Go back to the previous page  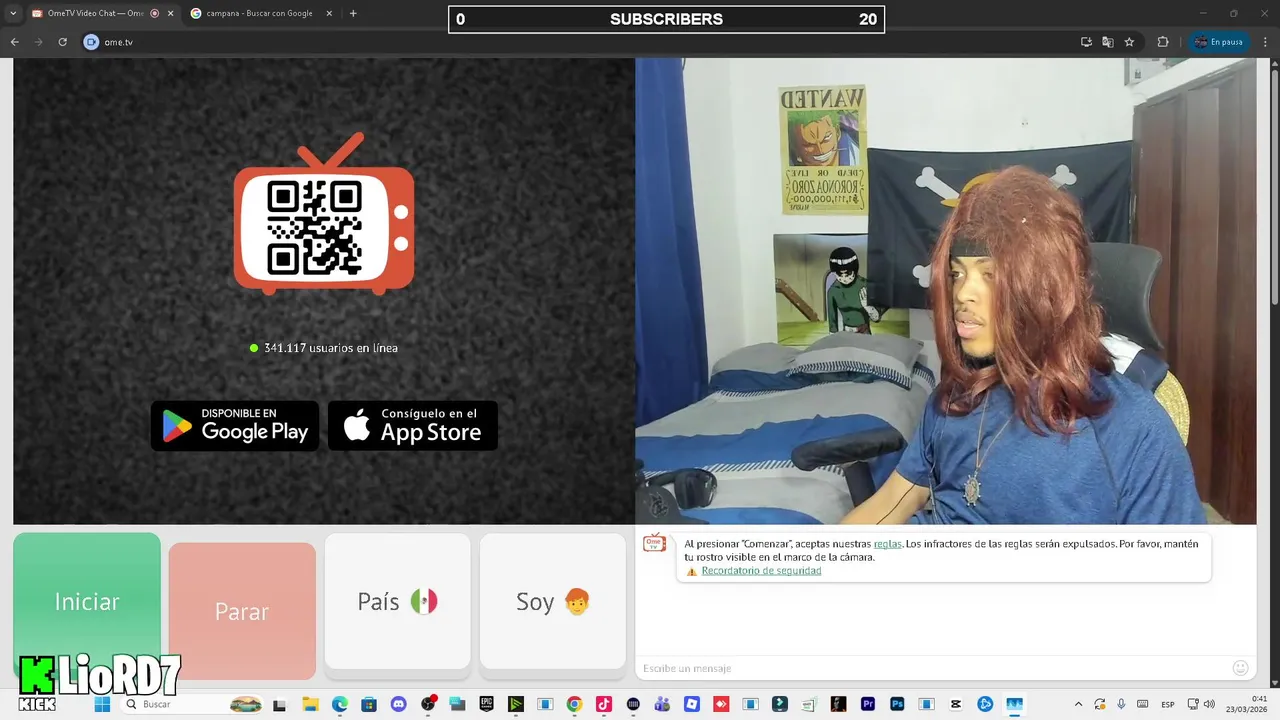(x=15, y=42)
